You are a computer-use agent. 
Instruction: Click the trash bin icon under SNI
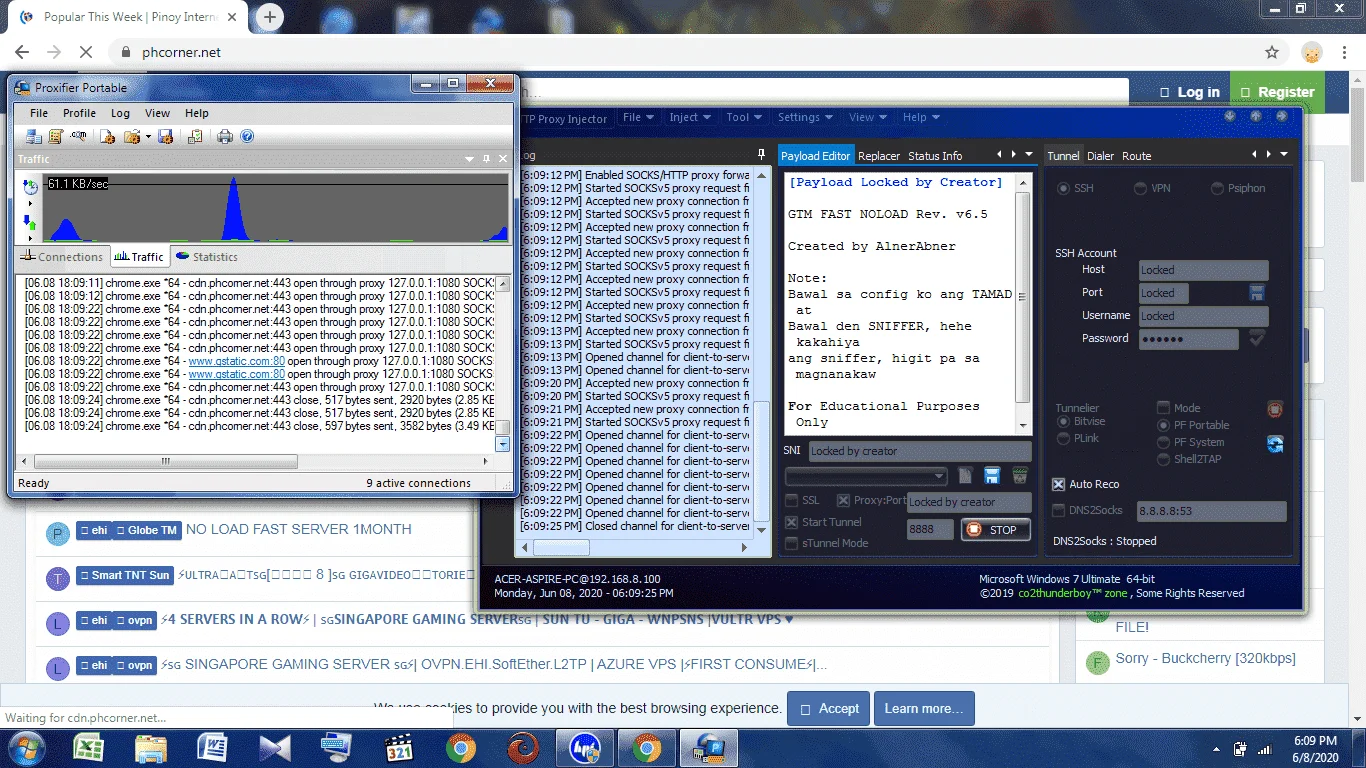tap(1020, 476)
